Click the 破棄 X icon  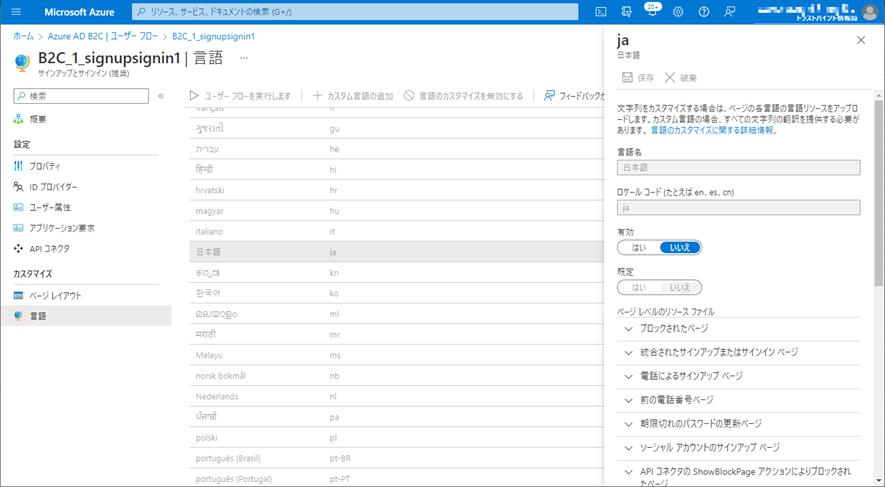click(669, 77)
